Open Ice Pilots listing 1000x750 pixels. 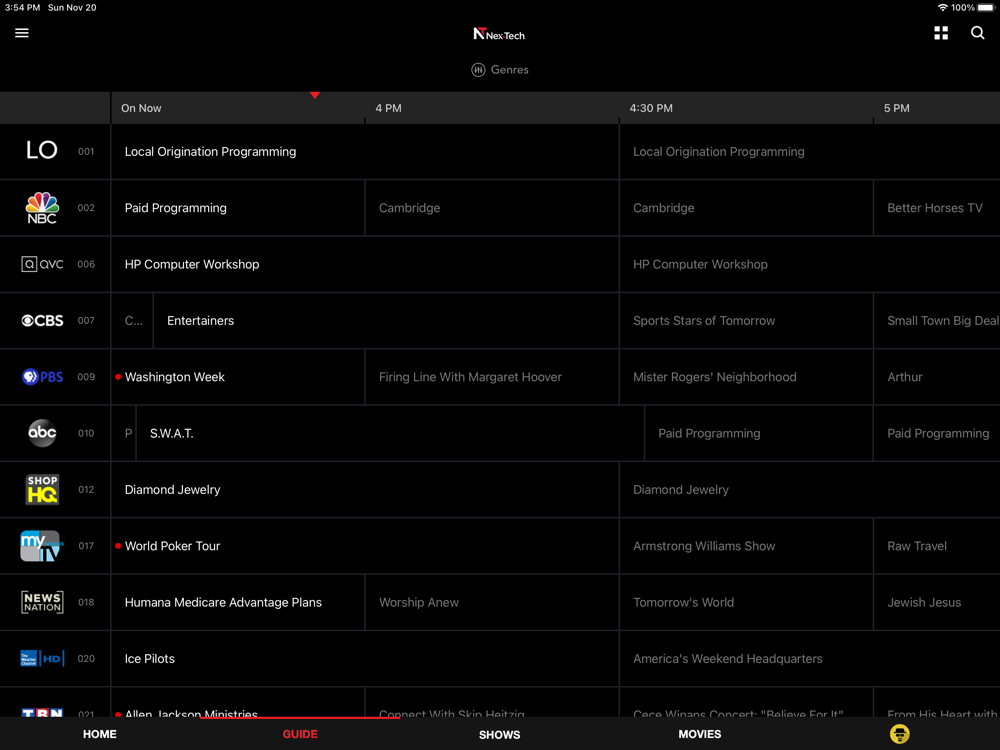(x=365, y=659)
